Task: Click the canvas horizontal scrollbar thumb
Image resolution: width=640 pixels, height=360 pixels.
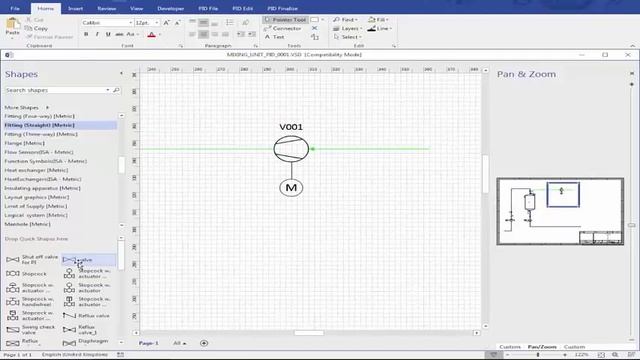Action: [309, 333]
